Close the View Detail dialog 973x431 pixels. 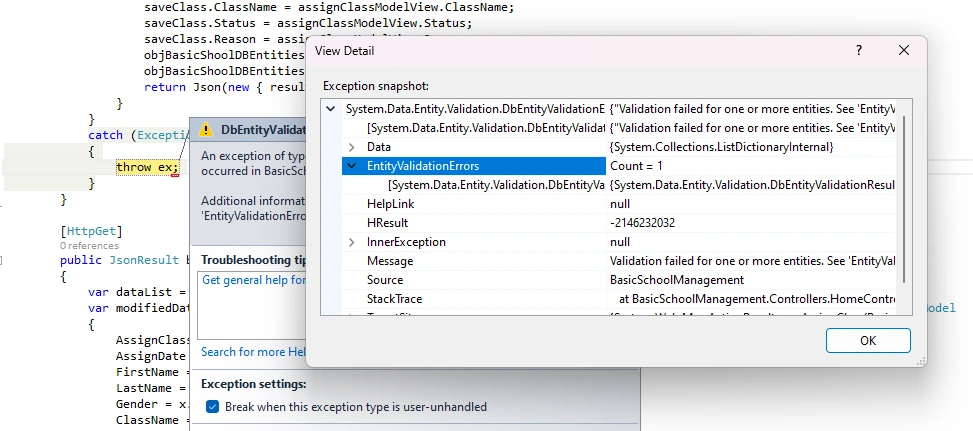(x=904, y=50)
